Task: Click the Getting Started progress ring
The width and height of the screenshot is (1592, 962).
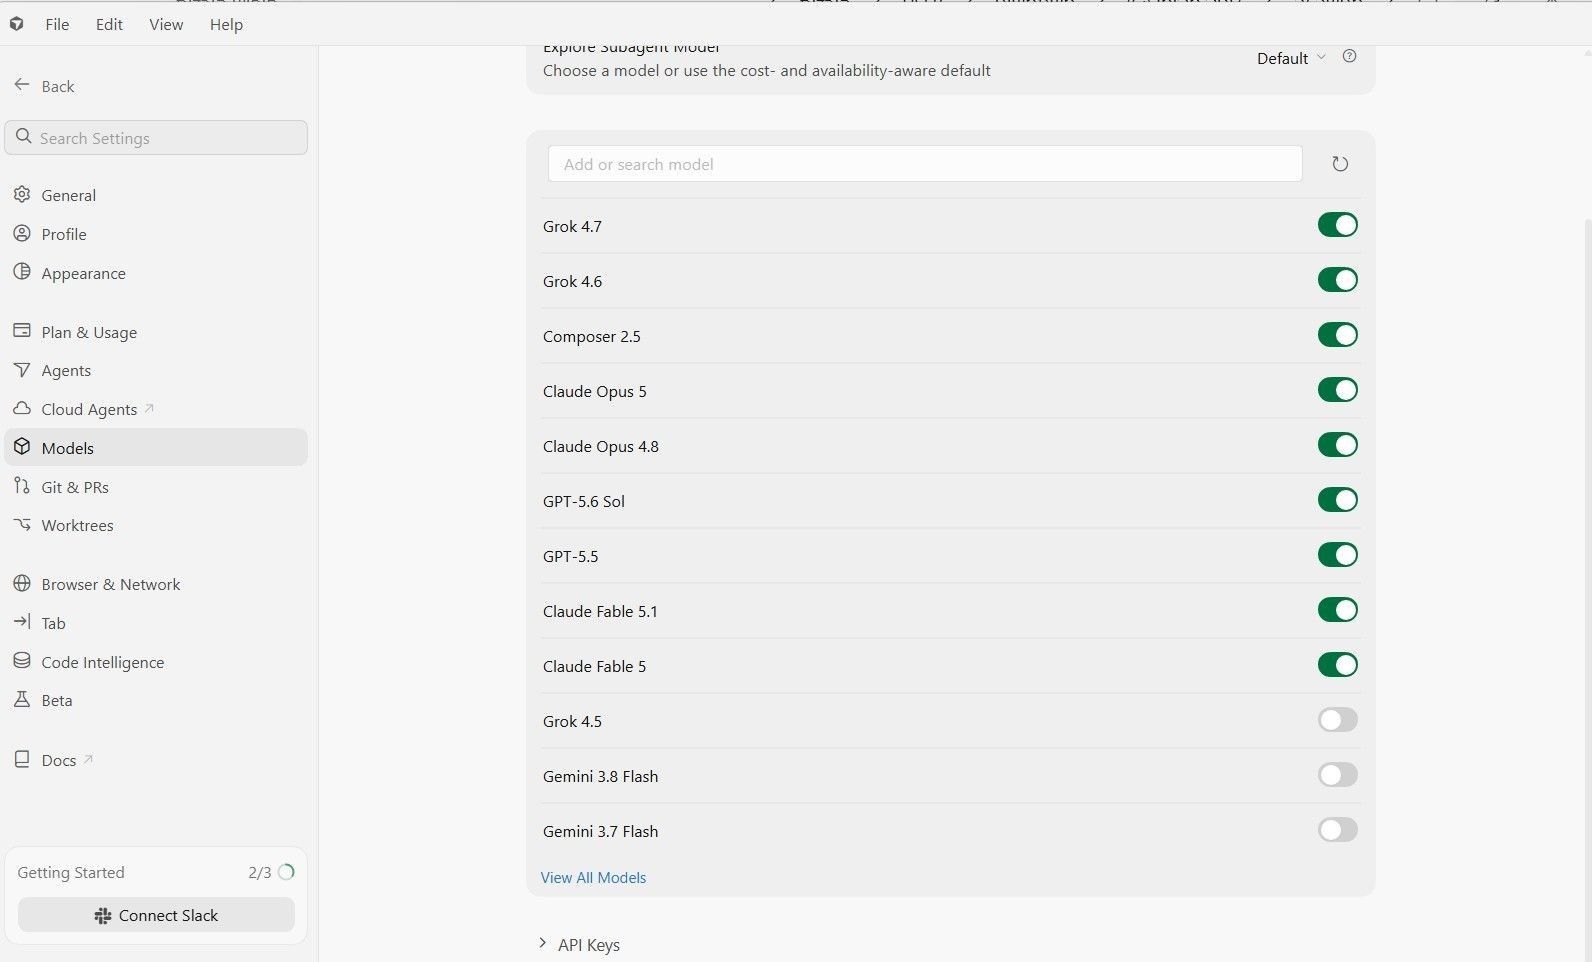Action: [x=286, y=872]
